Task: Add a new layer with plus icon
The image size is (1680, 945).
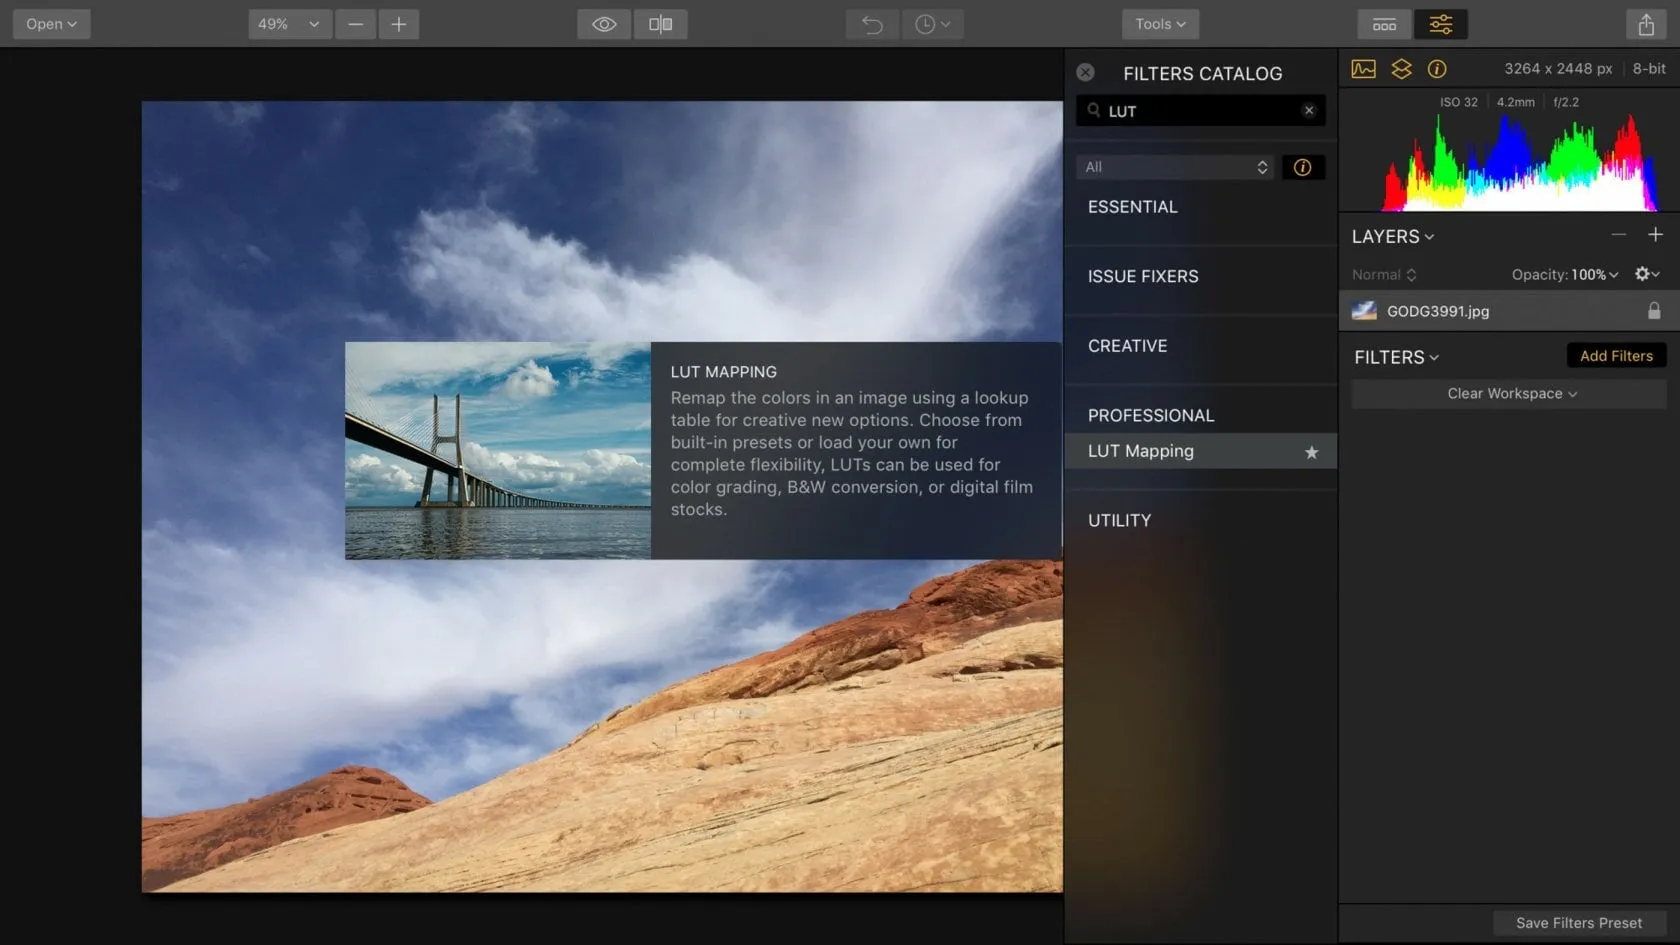Action: (1655, 235)
